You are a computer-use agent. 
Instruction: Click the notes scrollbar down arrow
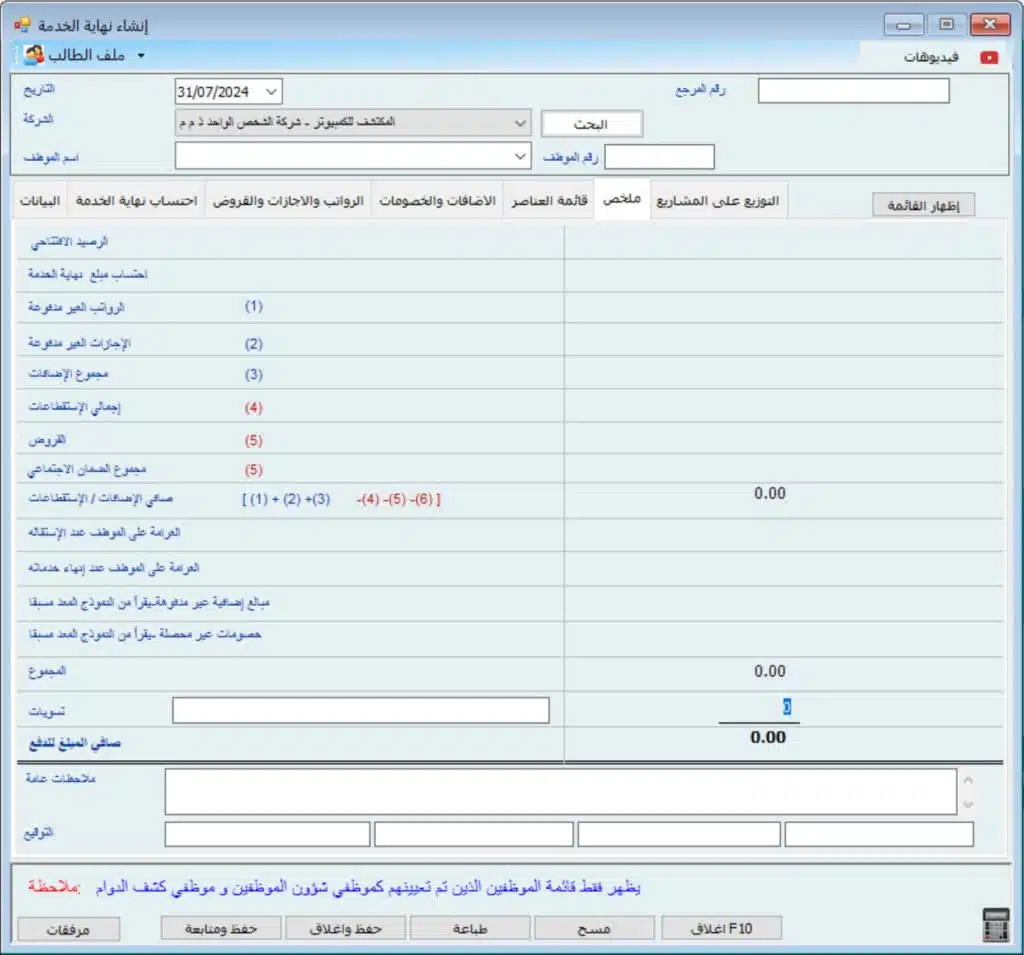(967, 804)
